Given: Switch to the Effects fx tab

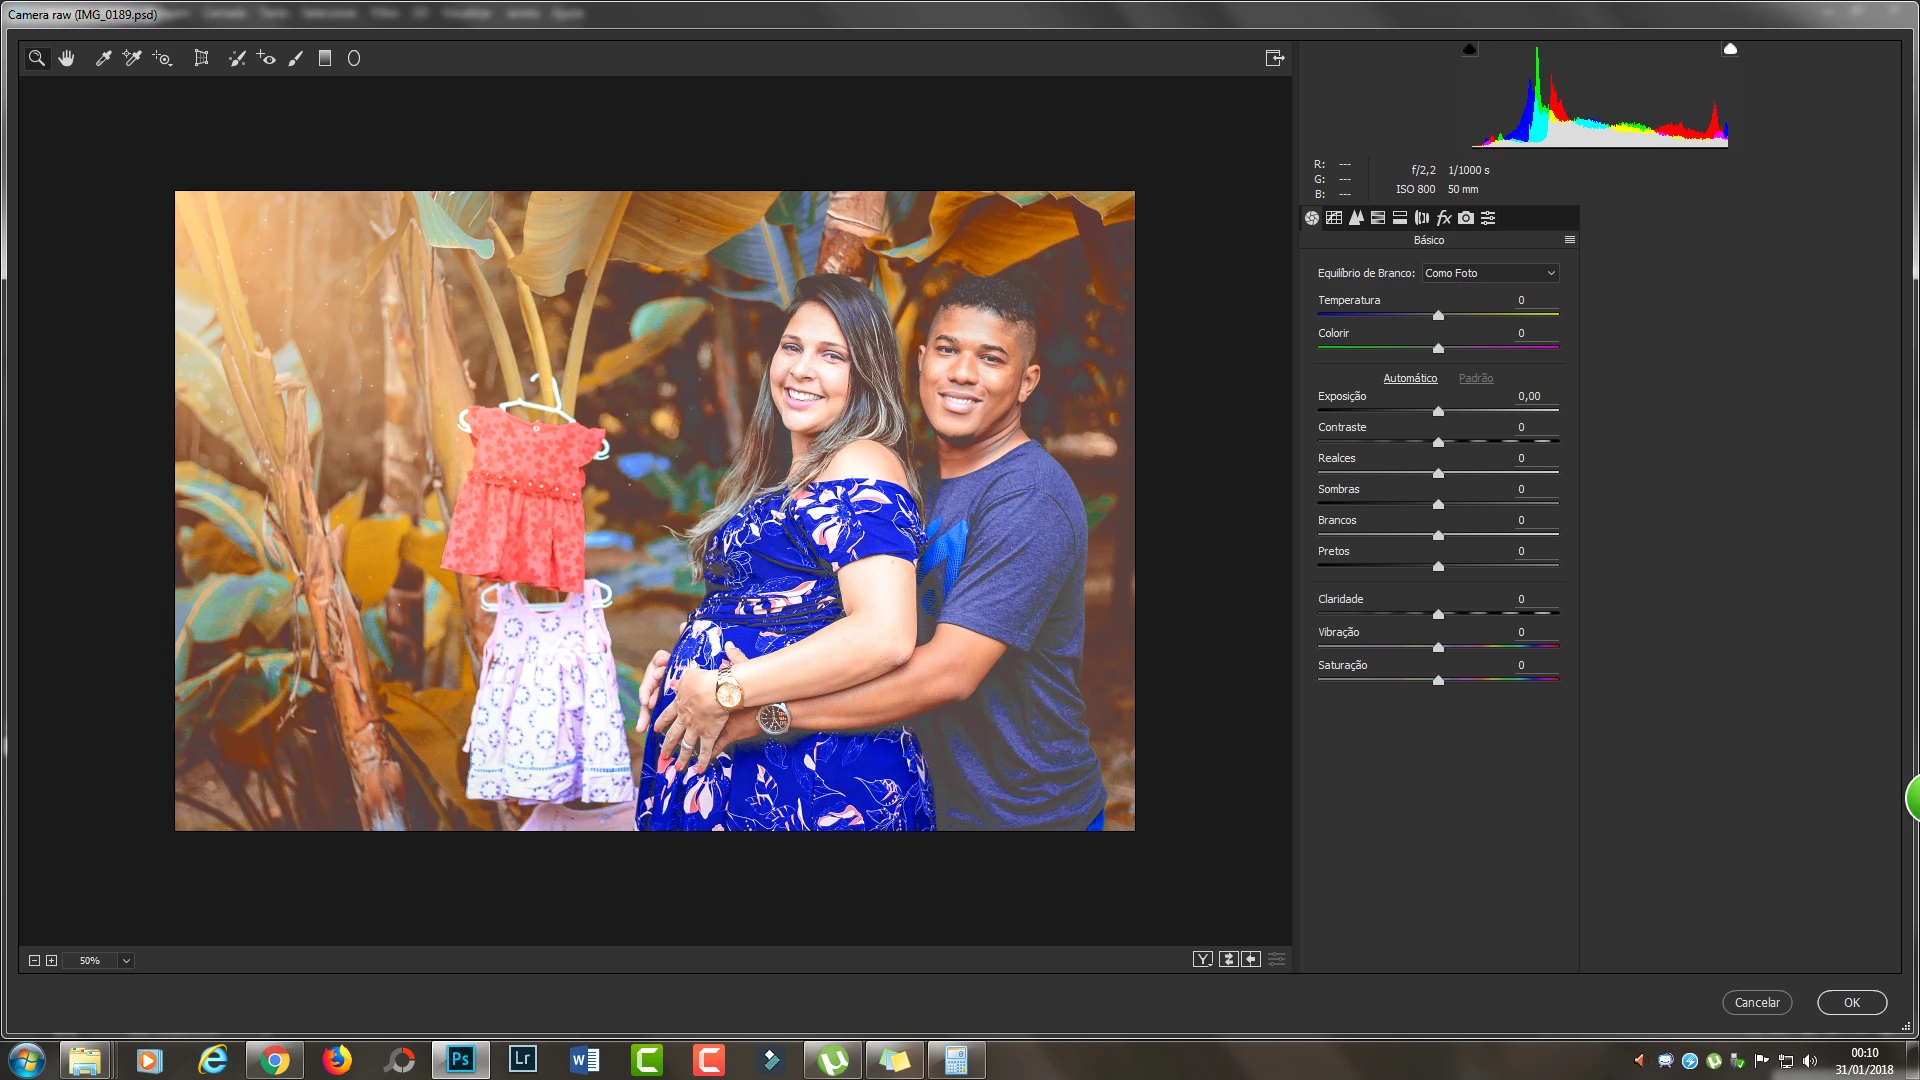Looking at the screenshot, I should click(1443, 218).
